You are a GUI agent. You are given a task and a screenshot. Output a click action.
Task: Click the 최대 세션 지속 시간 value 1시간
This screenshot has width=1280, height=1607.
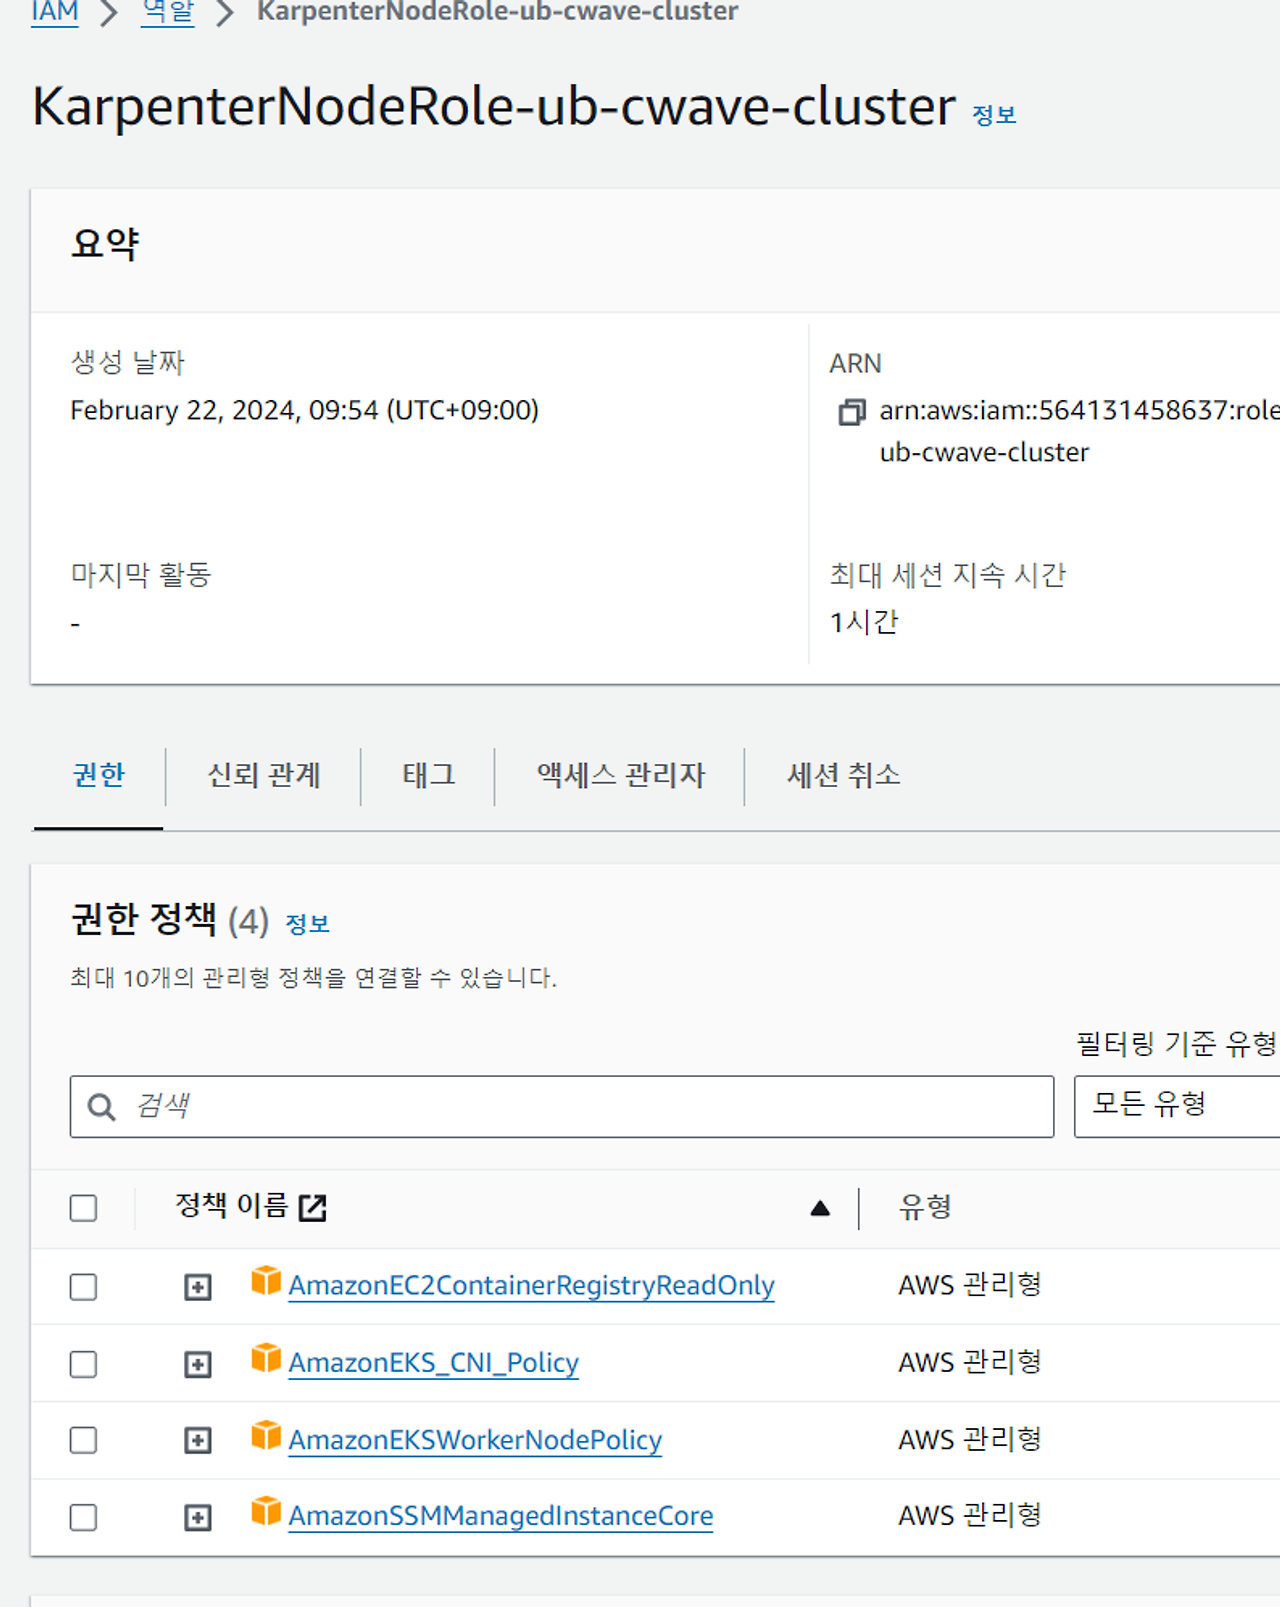(864, 622)
